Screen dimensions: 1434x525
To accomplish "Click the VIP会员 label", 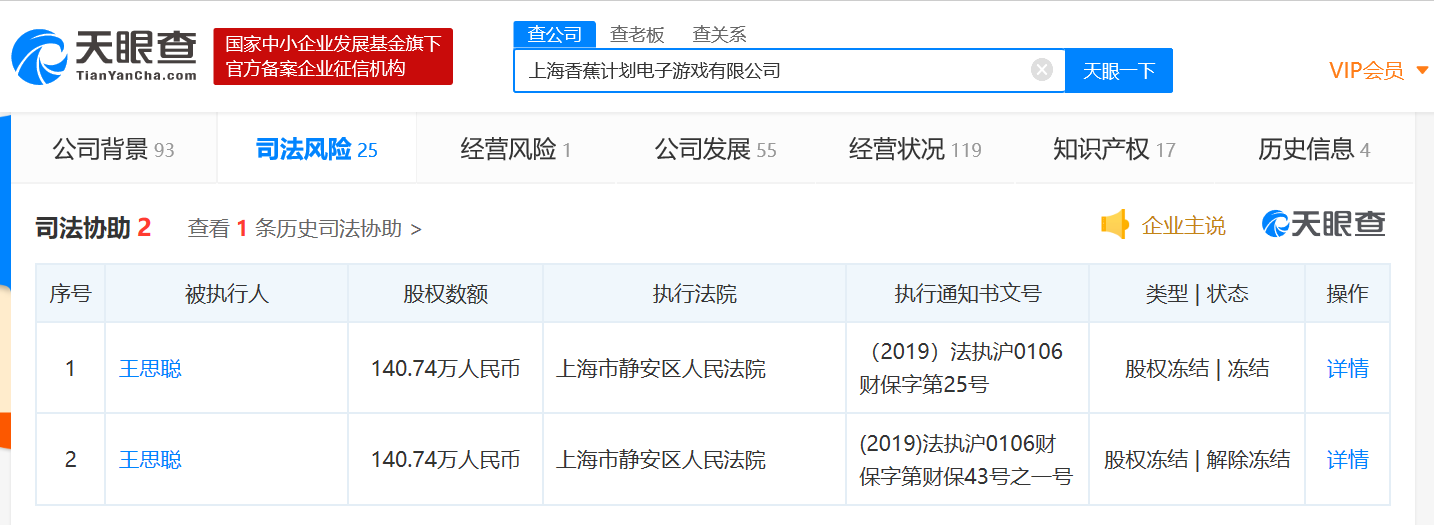I will coord(1366,71).
